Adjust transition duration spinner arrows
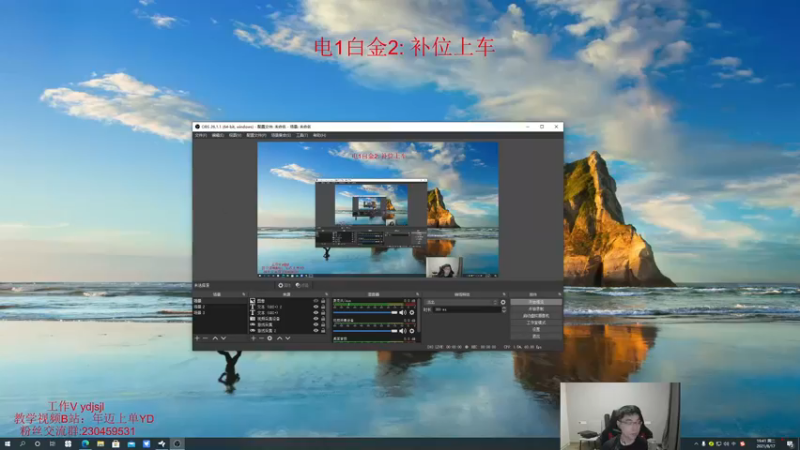 pos(504,309)
